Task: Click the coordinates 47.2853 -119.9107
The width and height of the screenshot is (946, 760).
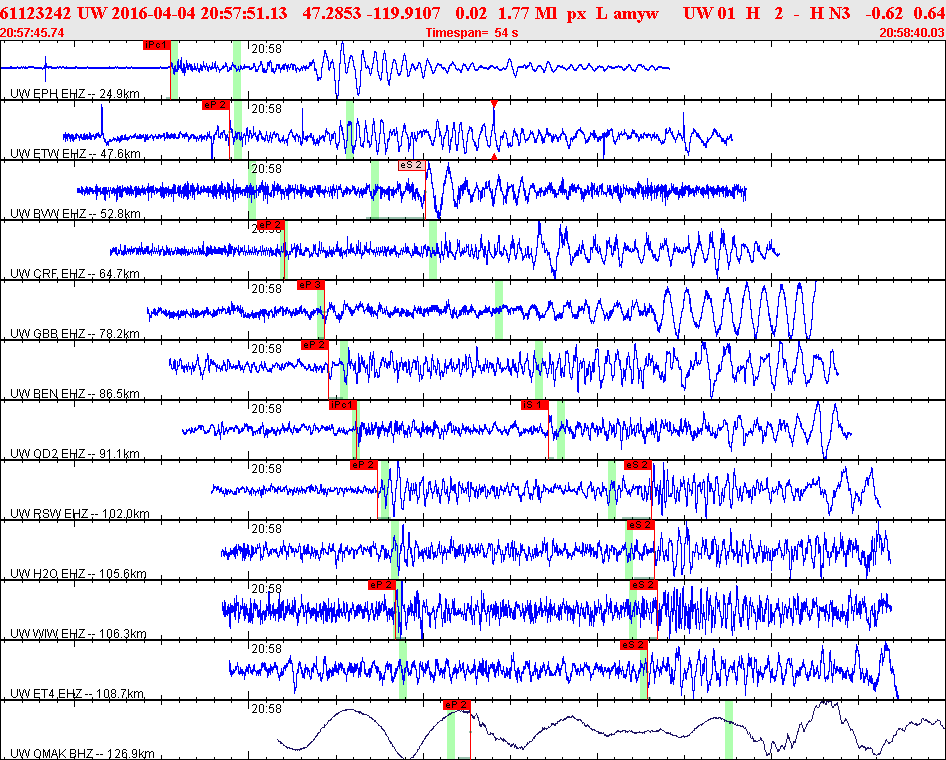Action: [371, 13]
